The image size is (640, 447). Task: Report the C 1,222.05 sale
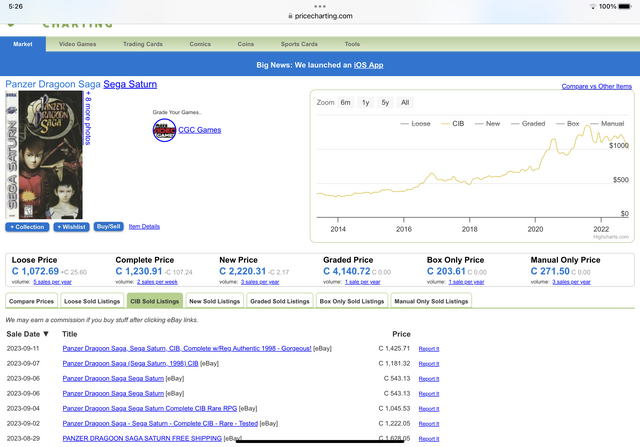tap(429, 424)
